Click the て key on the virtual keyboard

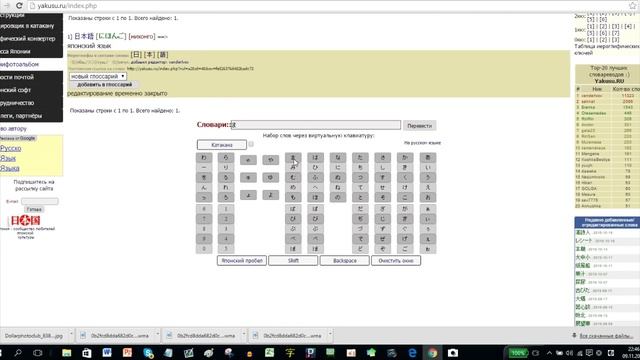tap(360, 187)
